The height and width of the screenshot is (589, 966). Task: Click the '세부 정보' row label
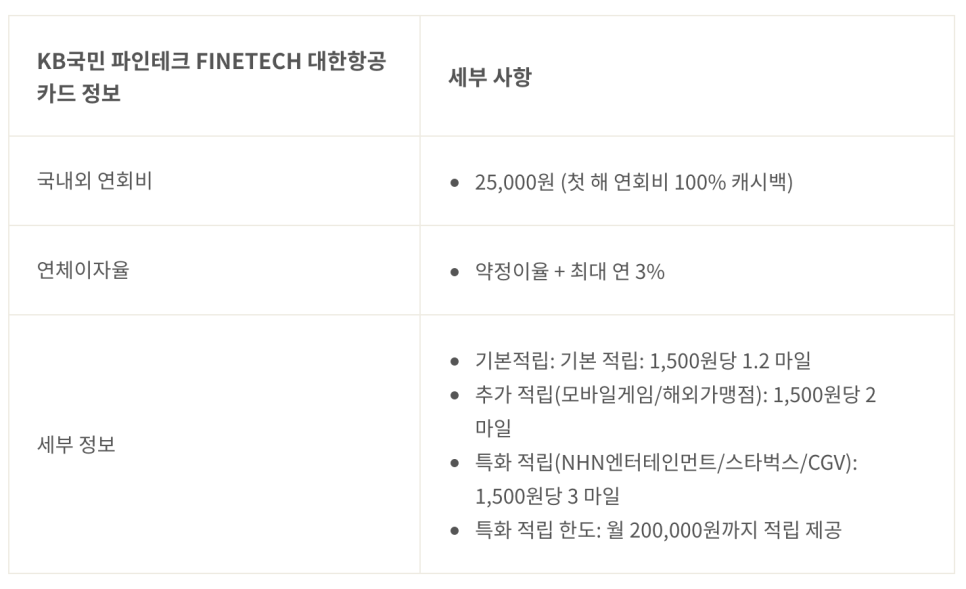pyautogui.click(x=76, y=444)
